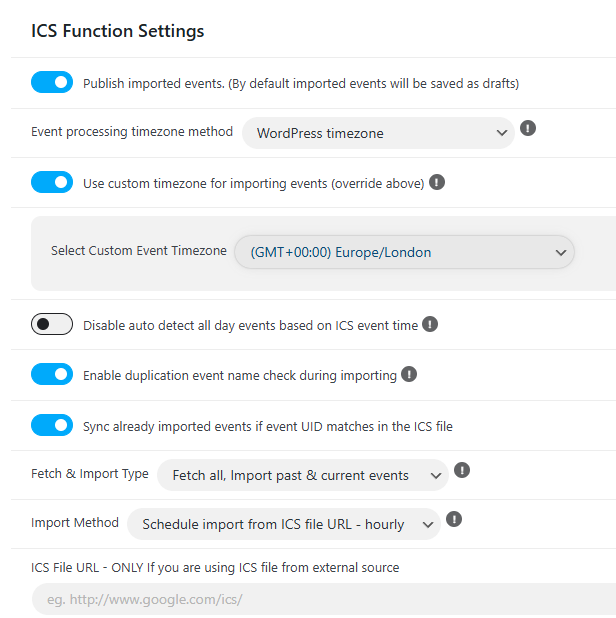Image resolution: width=616 pixels, height=618 pixels.
Task: Click info icon beside Fetch & Import Type
Action: click(462, 470)
